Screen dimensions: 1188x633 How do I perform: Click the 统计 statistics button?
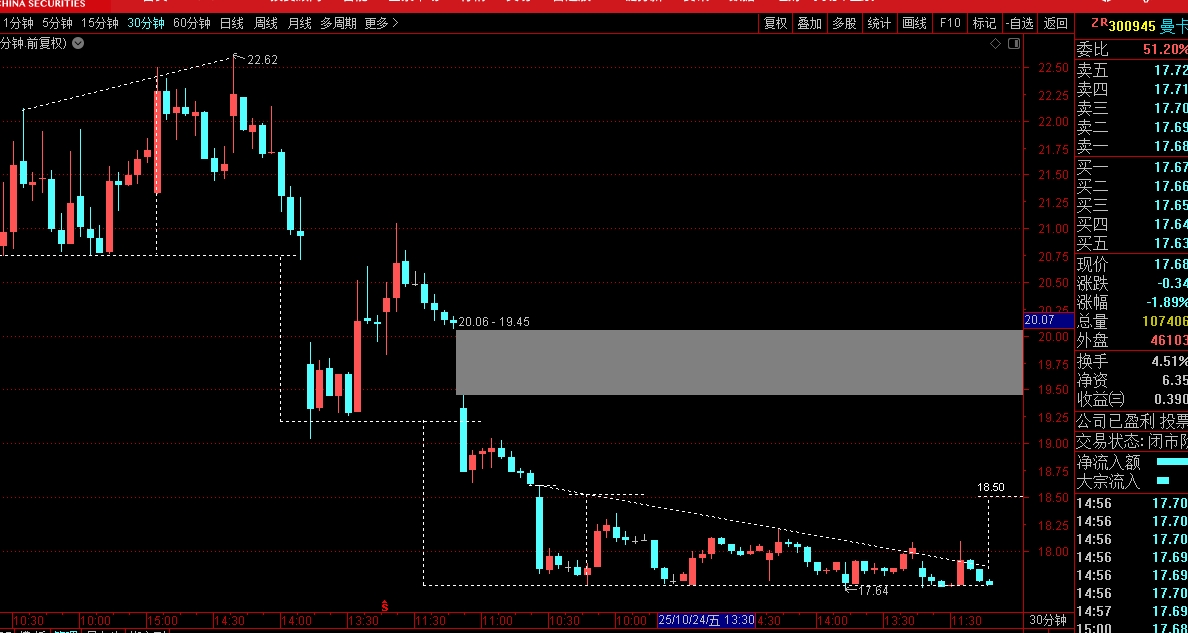[x=880, y=24]
